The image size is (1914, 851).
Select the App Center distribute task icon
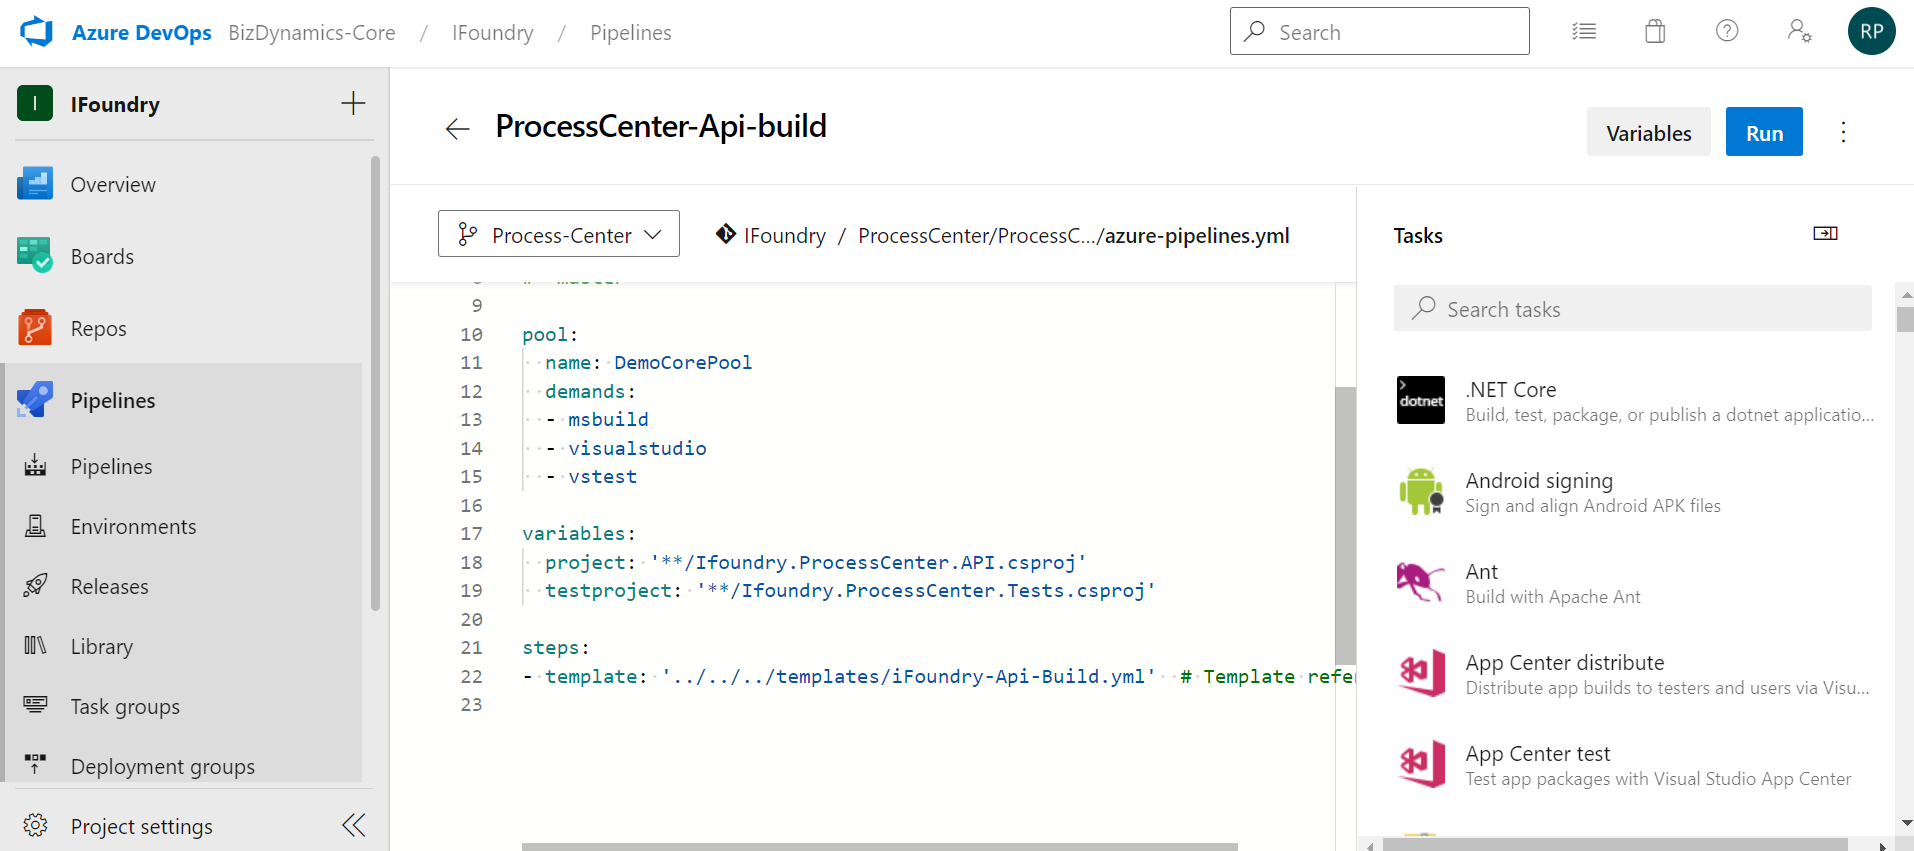(1420, 673)
